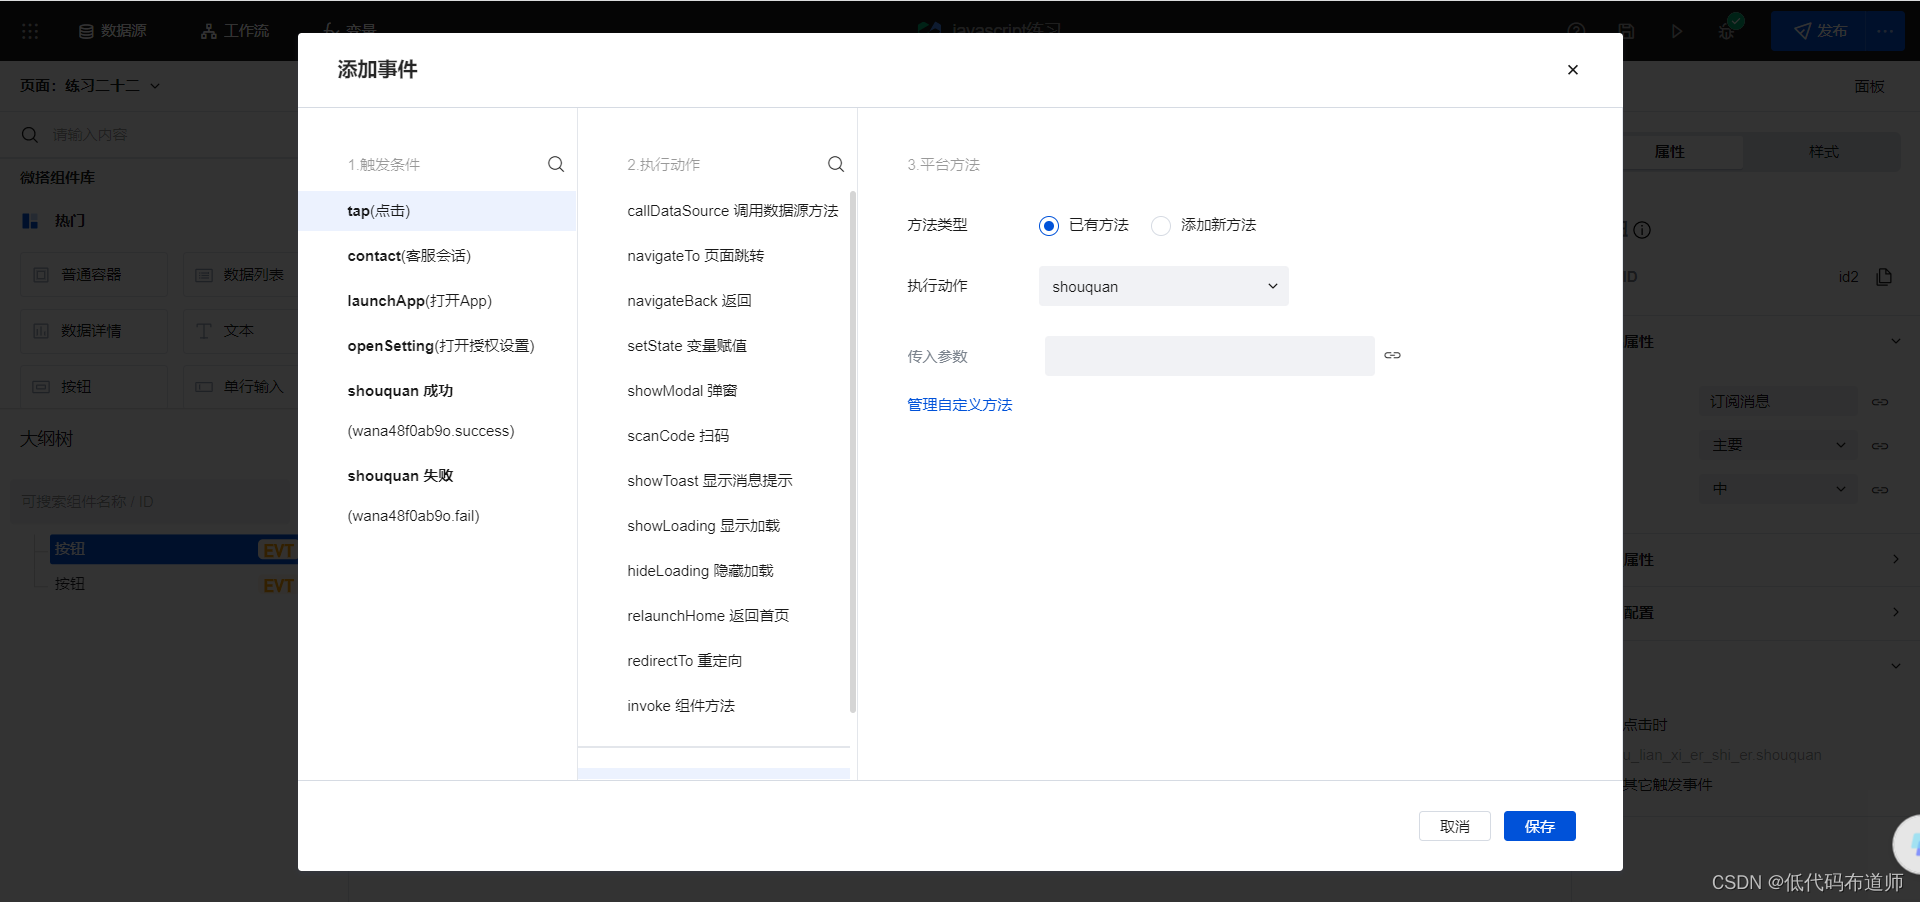Click the 保存 button

pyautogui.click(x=1539, y=826)
